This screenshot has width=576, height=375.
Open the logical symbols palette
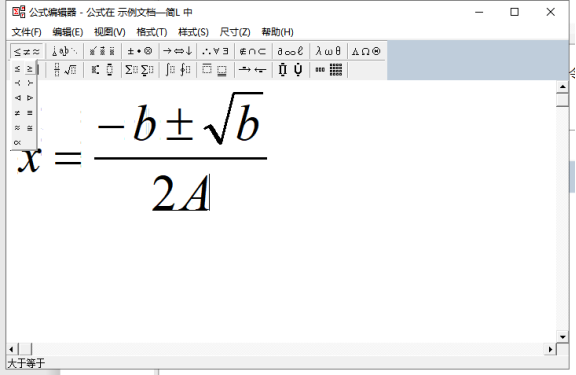pyautogui.click(x=215, y=51)
